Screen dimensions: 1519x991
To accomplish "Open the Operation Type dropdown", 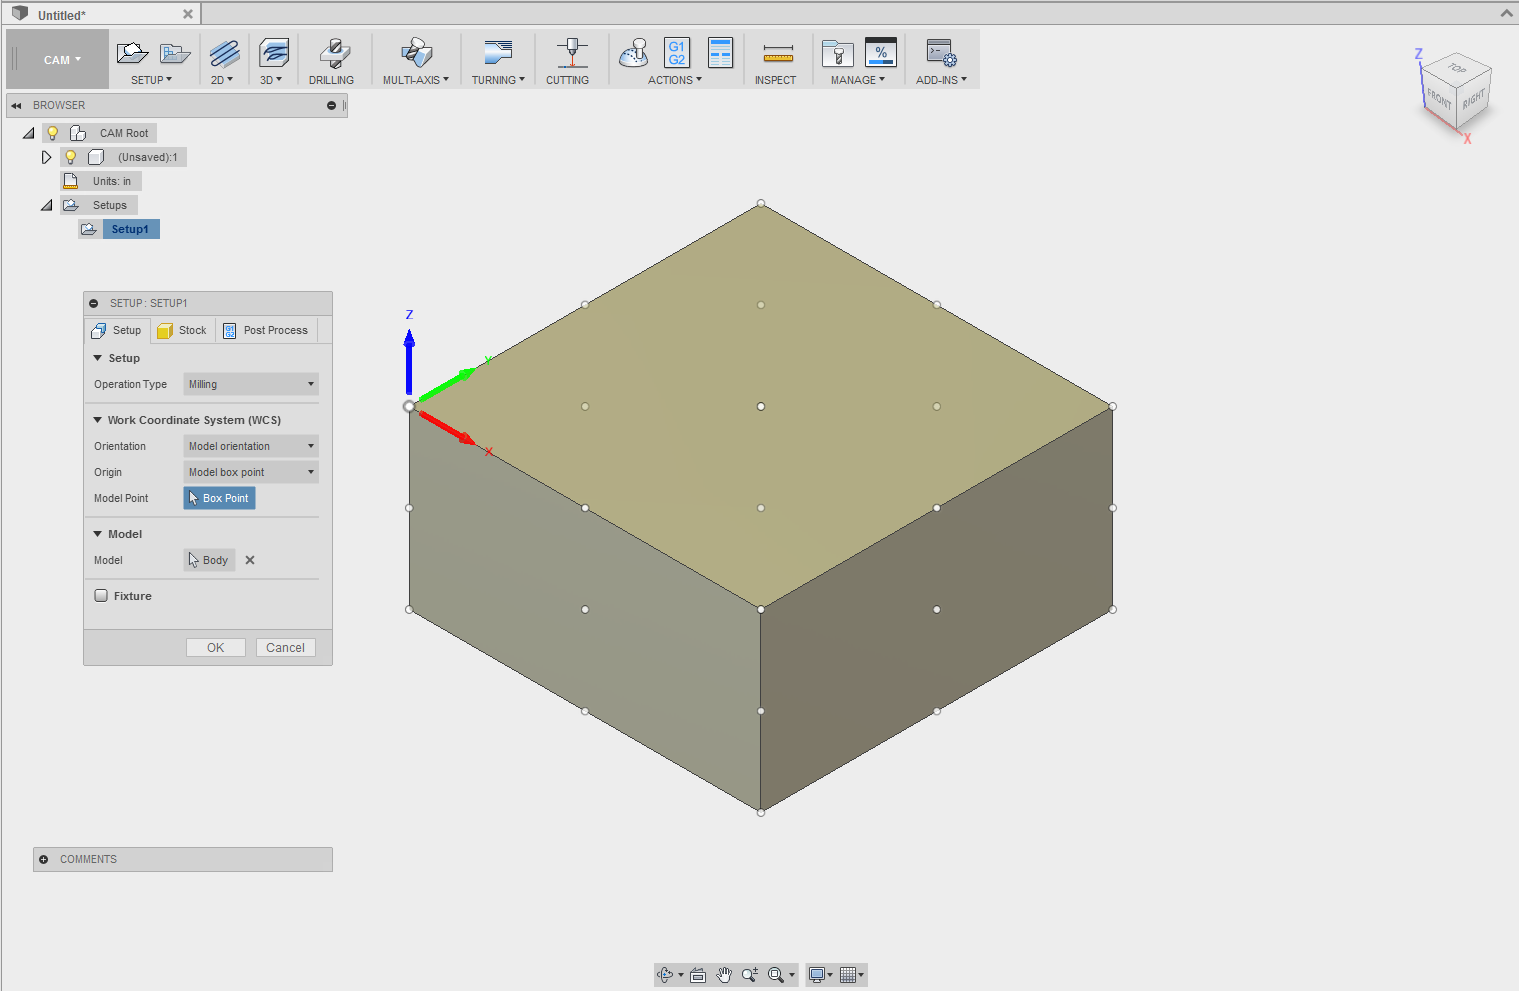I will click(250, 383).
